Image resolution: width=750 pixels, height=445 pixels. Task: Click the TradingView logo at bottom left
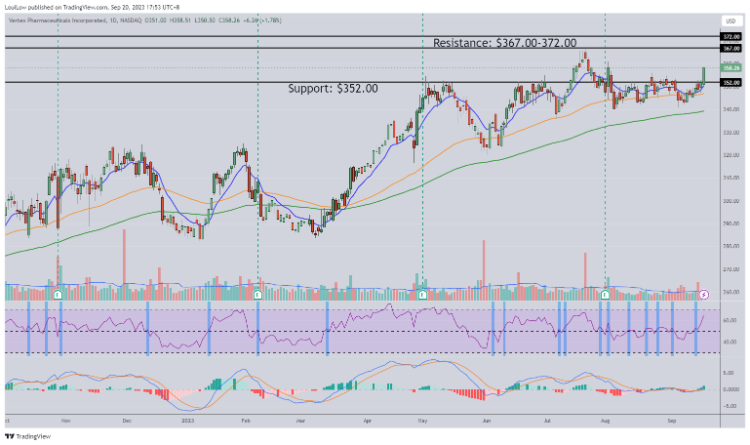click(x=28, y=436)
